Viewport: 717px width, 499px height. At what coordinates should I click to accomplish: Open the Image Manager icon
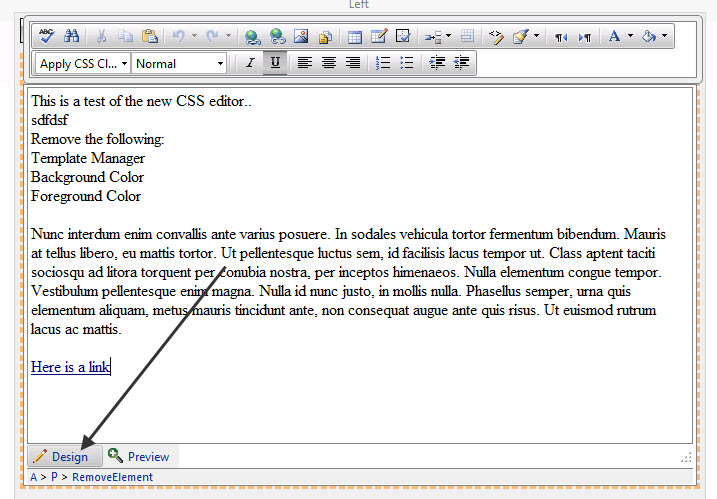pyautogui.click(x=301, y=36)
